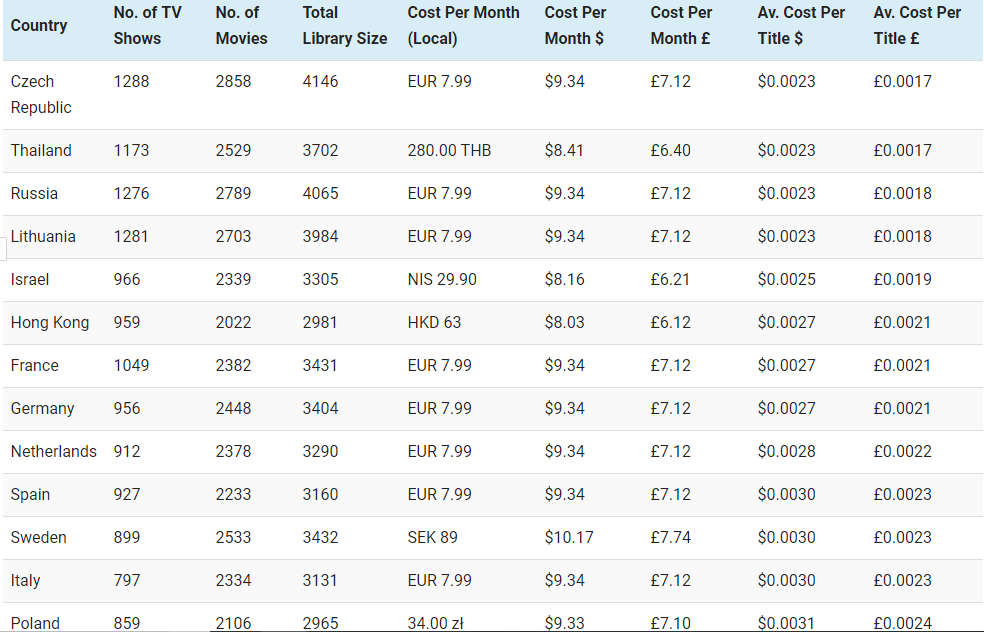Select the Czech Republic country cell
The width and height of the screenshot is (984, 632).
[41, 95]
